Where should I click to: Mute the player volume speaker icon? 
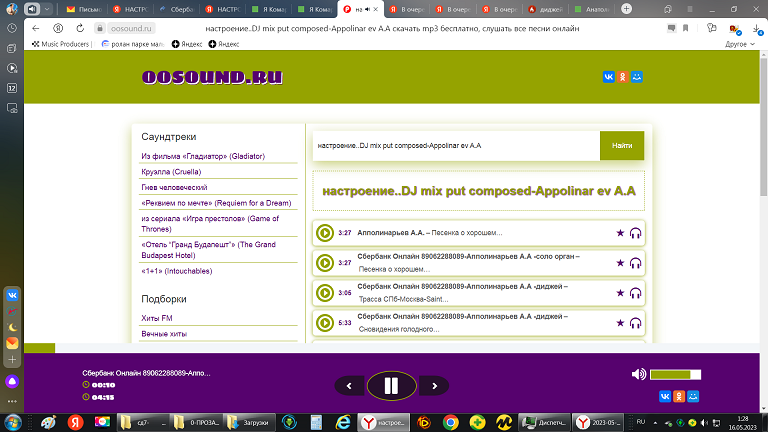(639, 374)
